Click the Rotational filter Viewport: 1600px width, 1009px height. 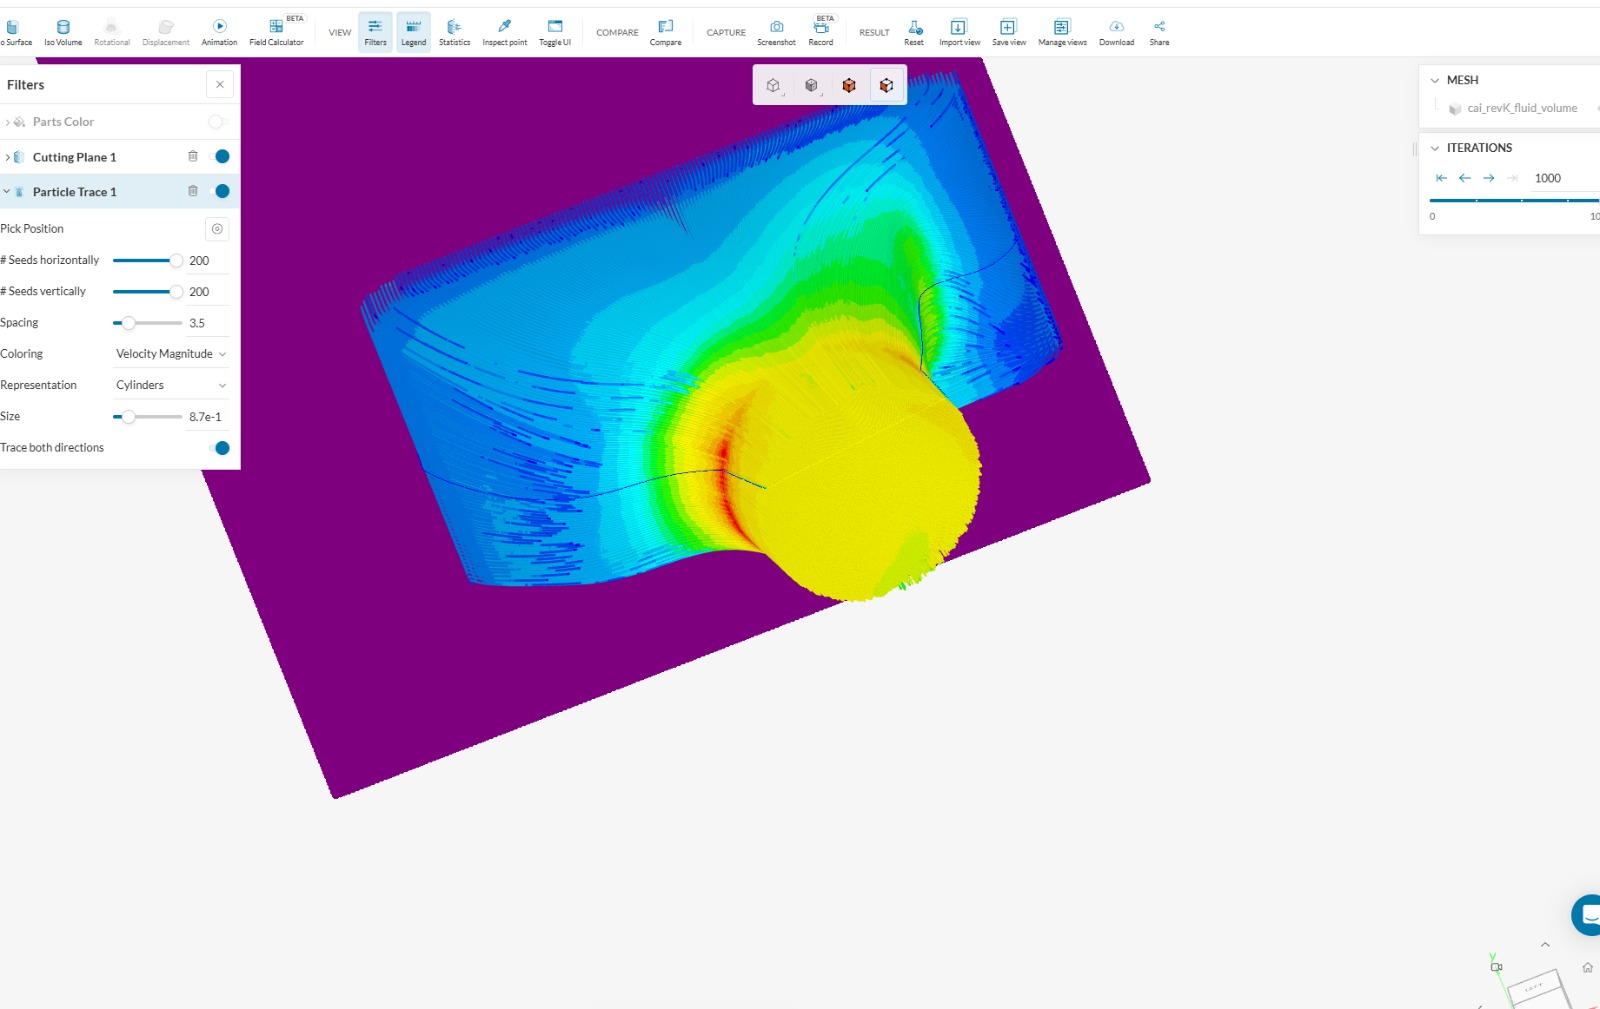coord(112,32)
